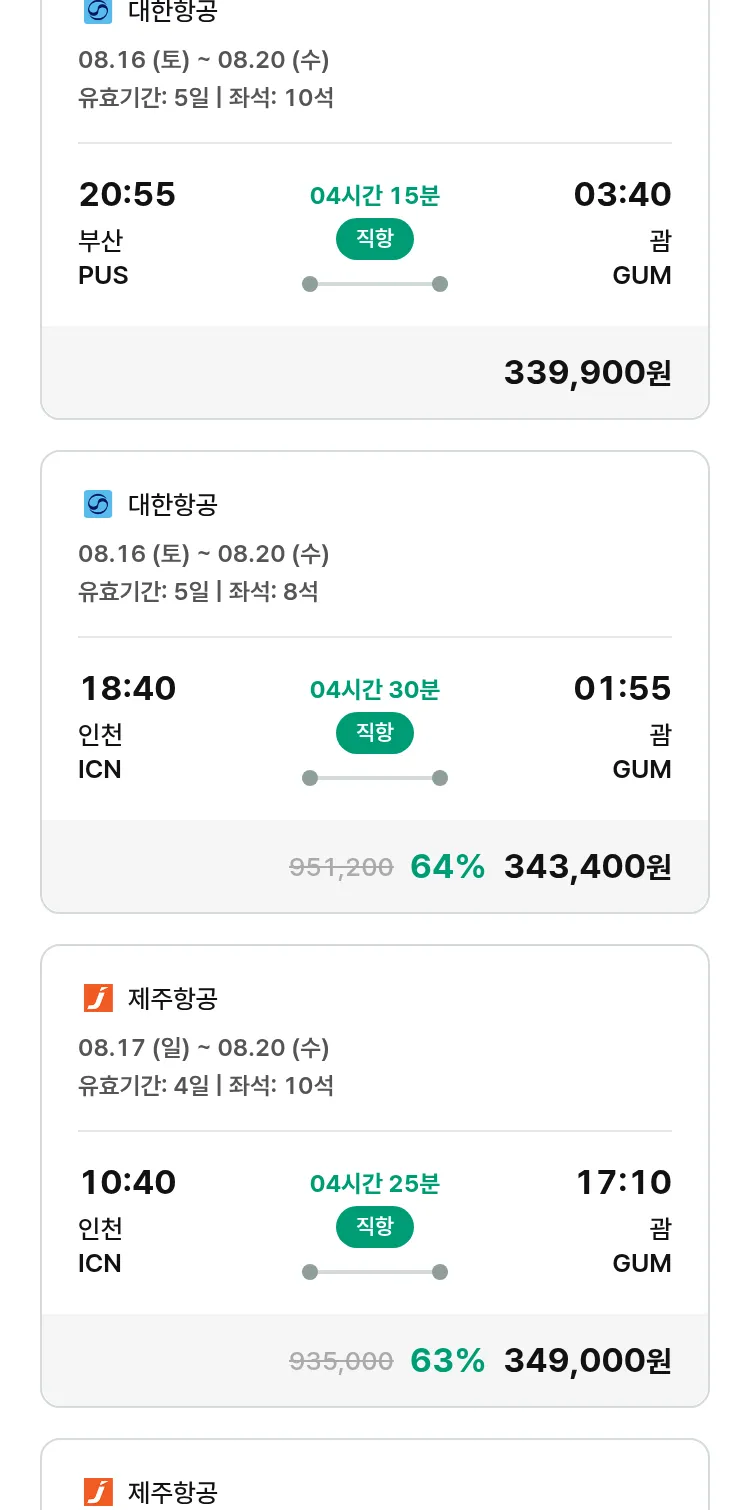Viewport: 750px width, 1510px height.
Task: Click the crossed-out 935,000 original price
Action: pos(341,1361)
